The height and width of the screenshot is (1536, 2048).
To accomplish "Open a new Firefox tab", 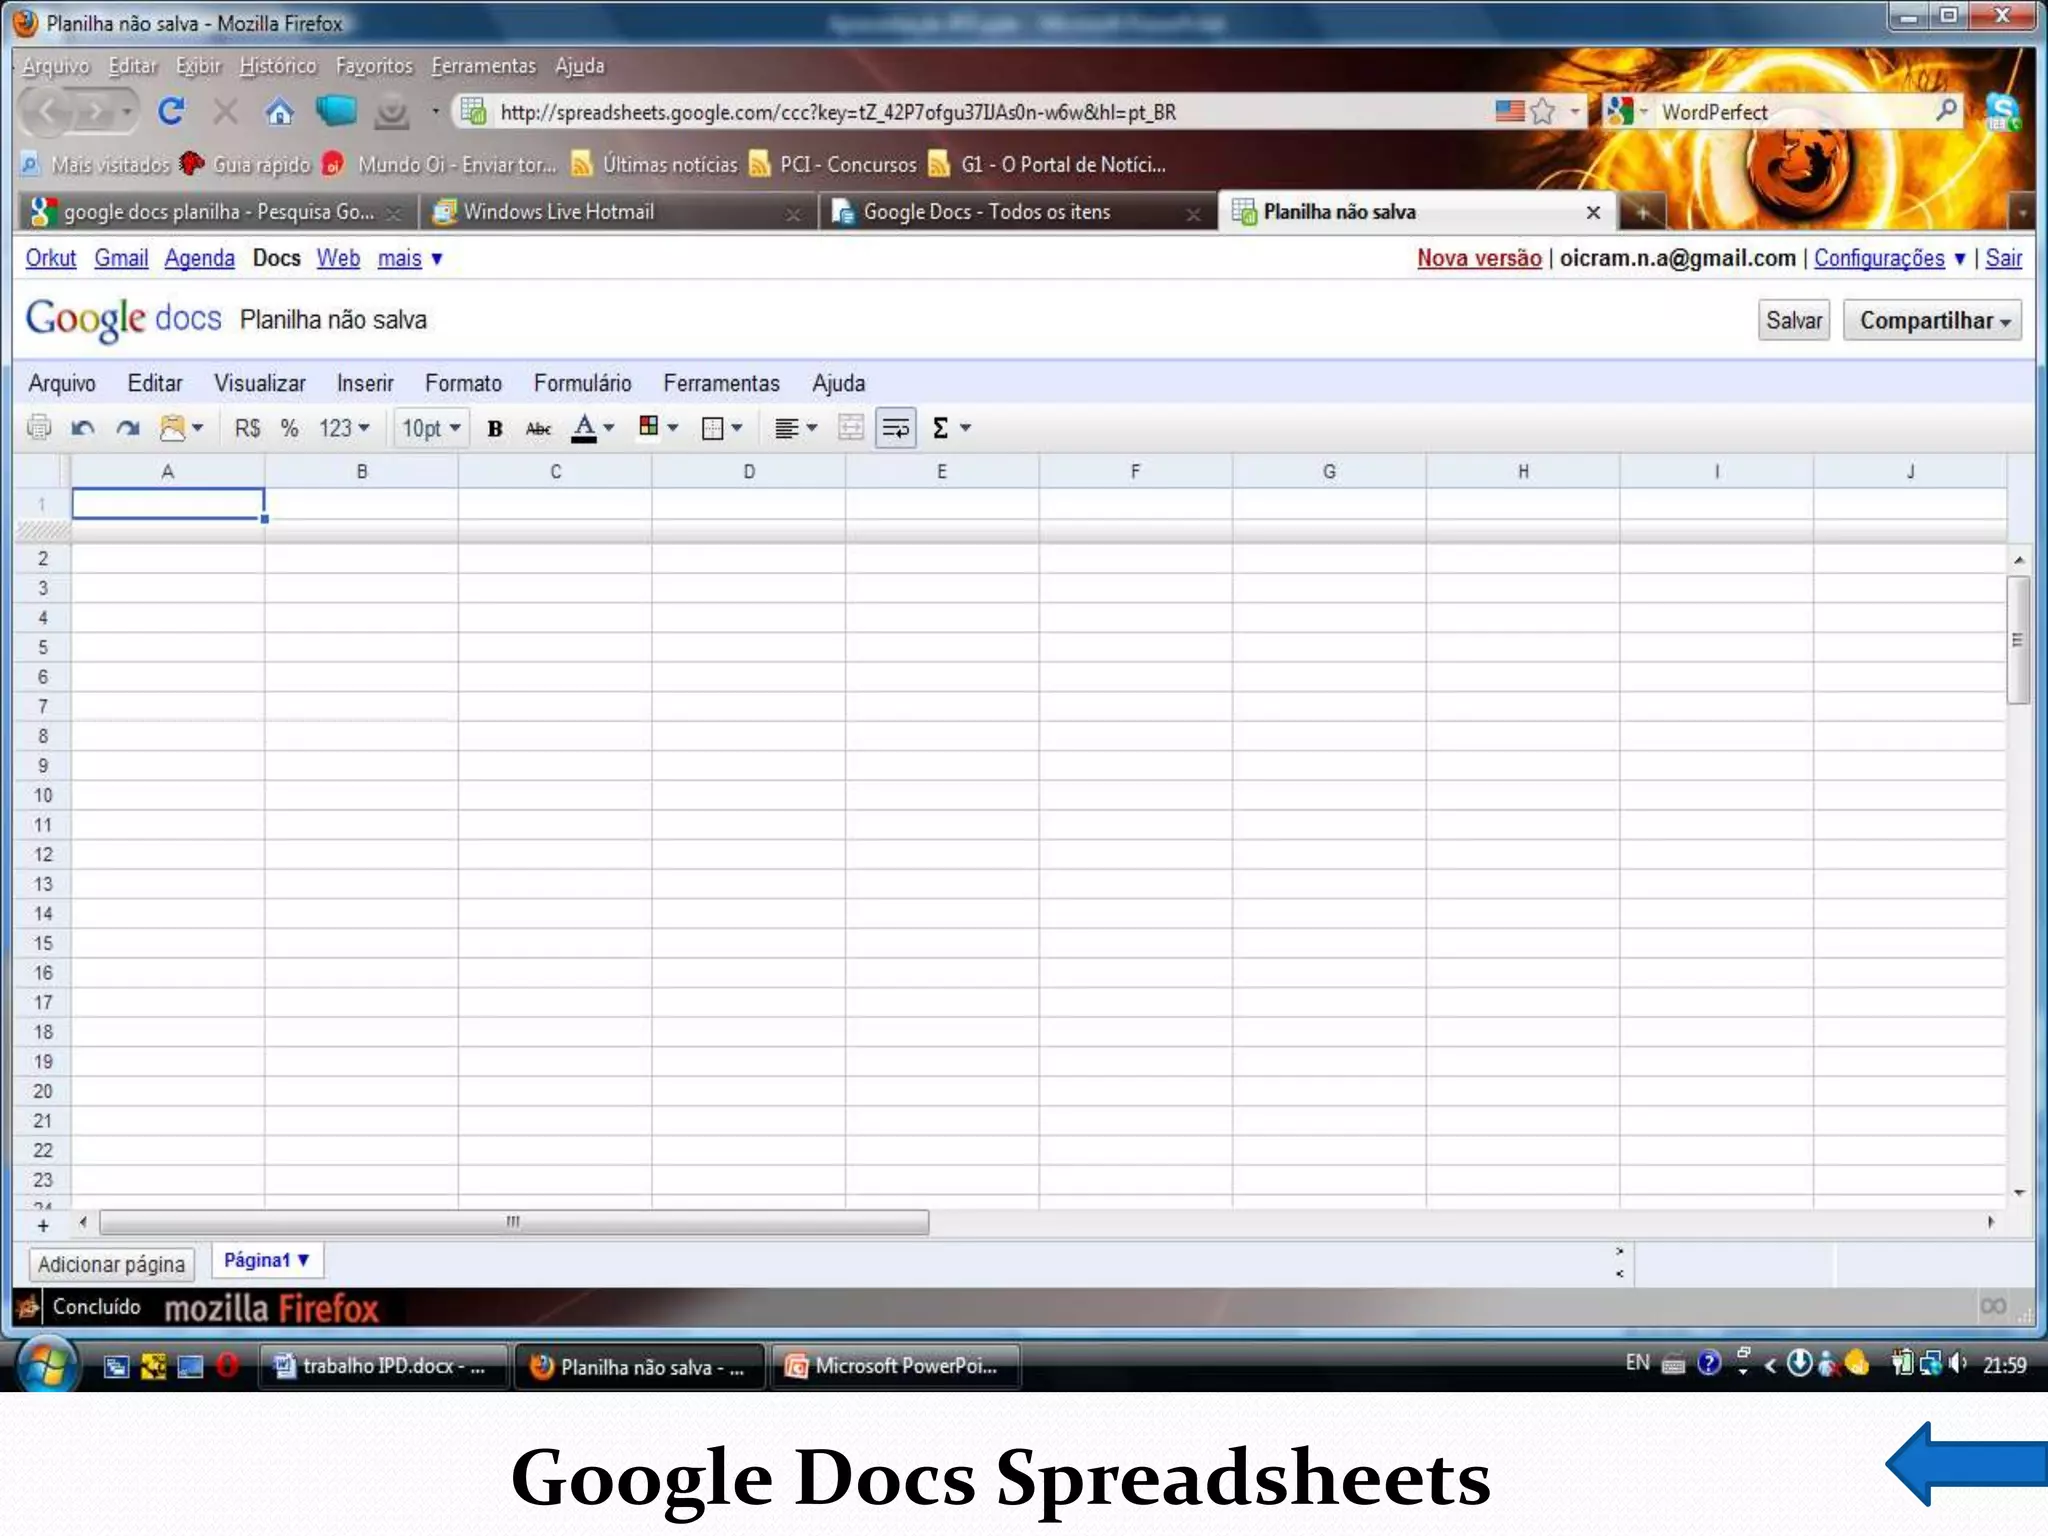I will coord(1642,212).
